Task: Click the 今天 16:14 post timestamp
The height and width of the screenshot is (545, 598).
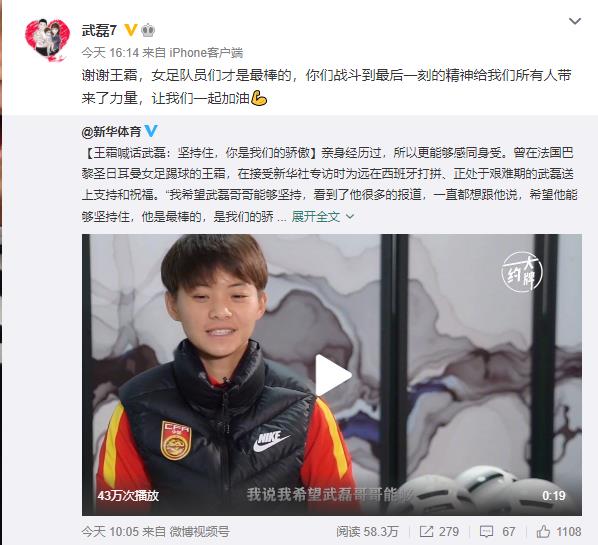Action: (x=110, y=53)
